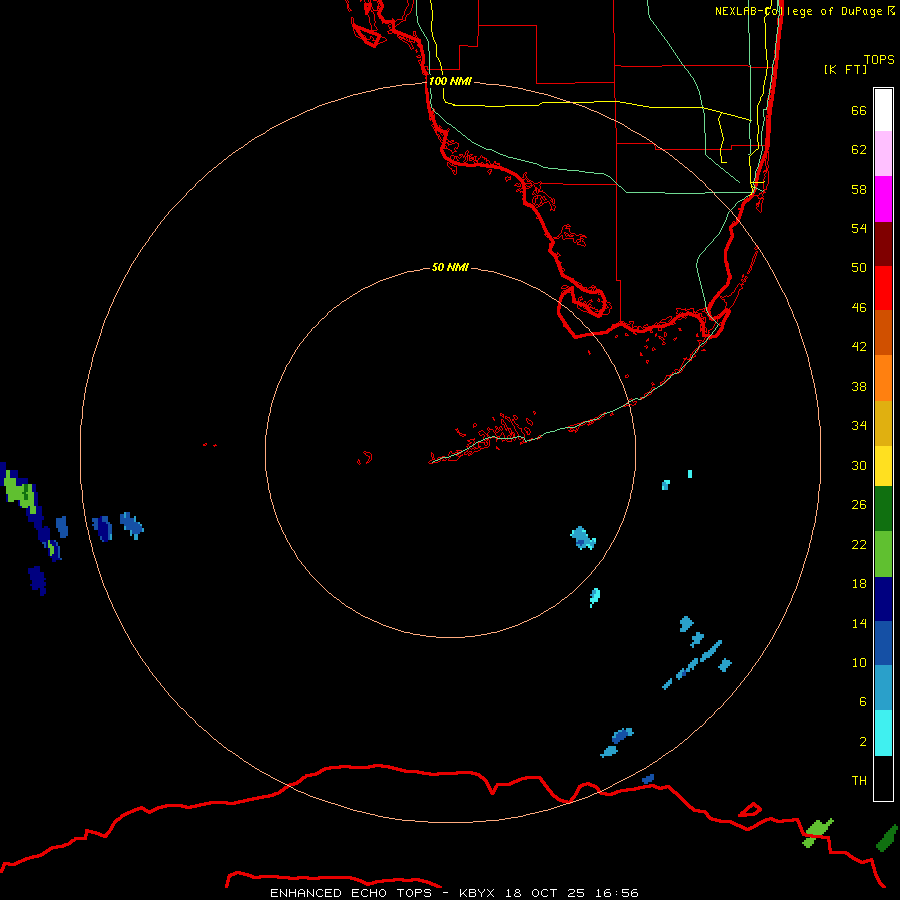Click the light pink legend swatch

point(883,154)
